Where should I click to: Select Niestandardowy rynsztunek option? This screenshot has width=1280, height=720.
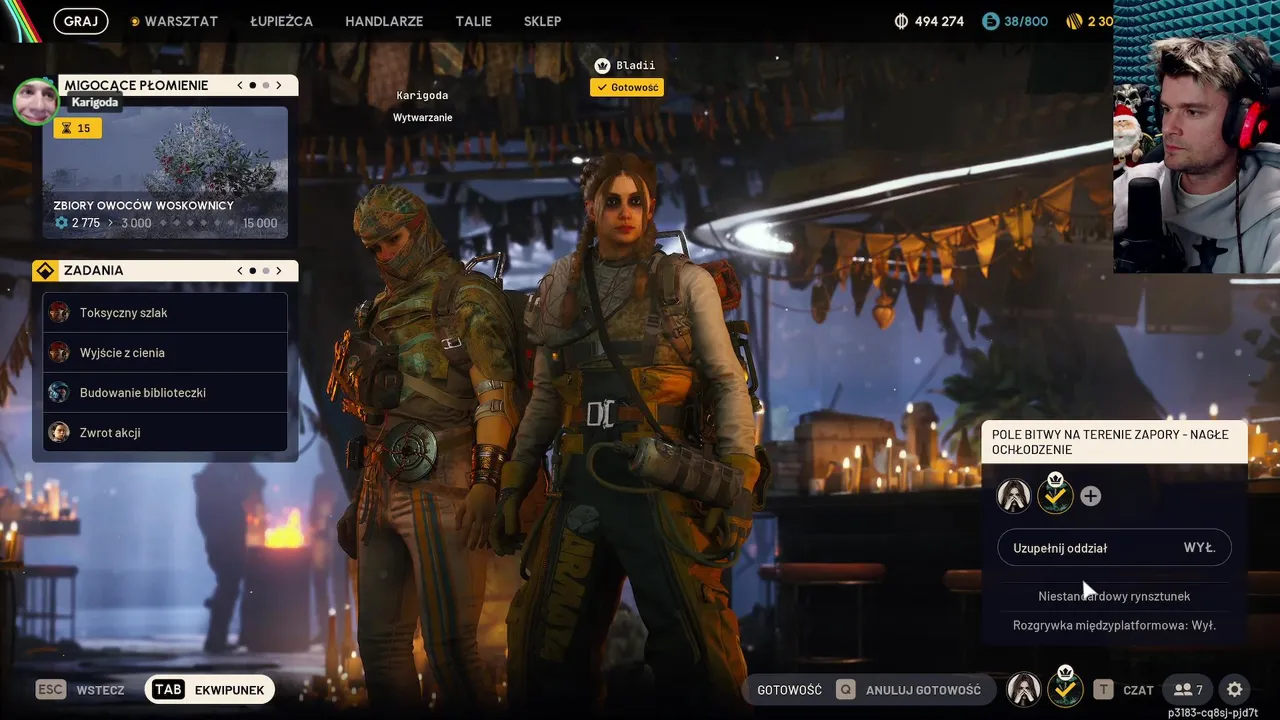[1114, 596]
